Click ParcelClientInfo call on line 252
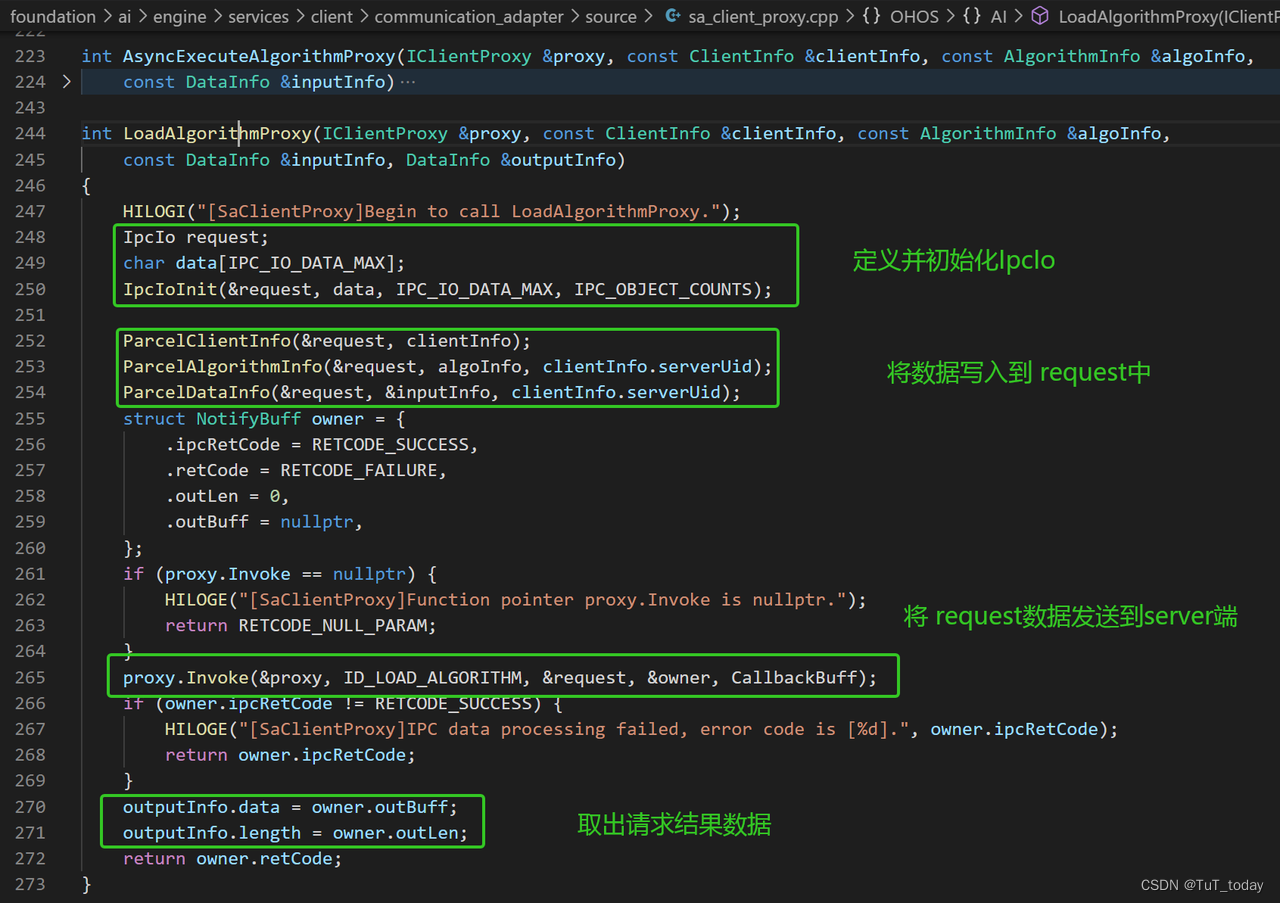The height and width of the screenshot is (903, 1280). click(x=327, y=341)
